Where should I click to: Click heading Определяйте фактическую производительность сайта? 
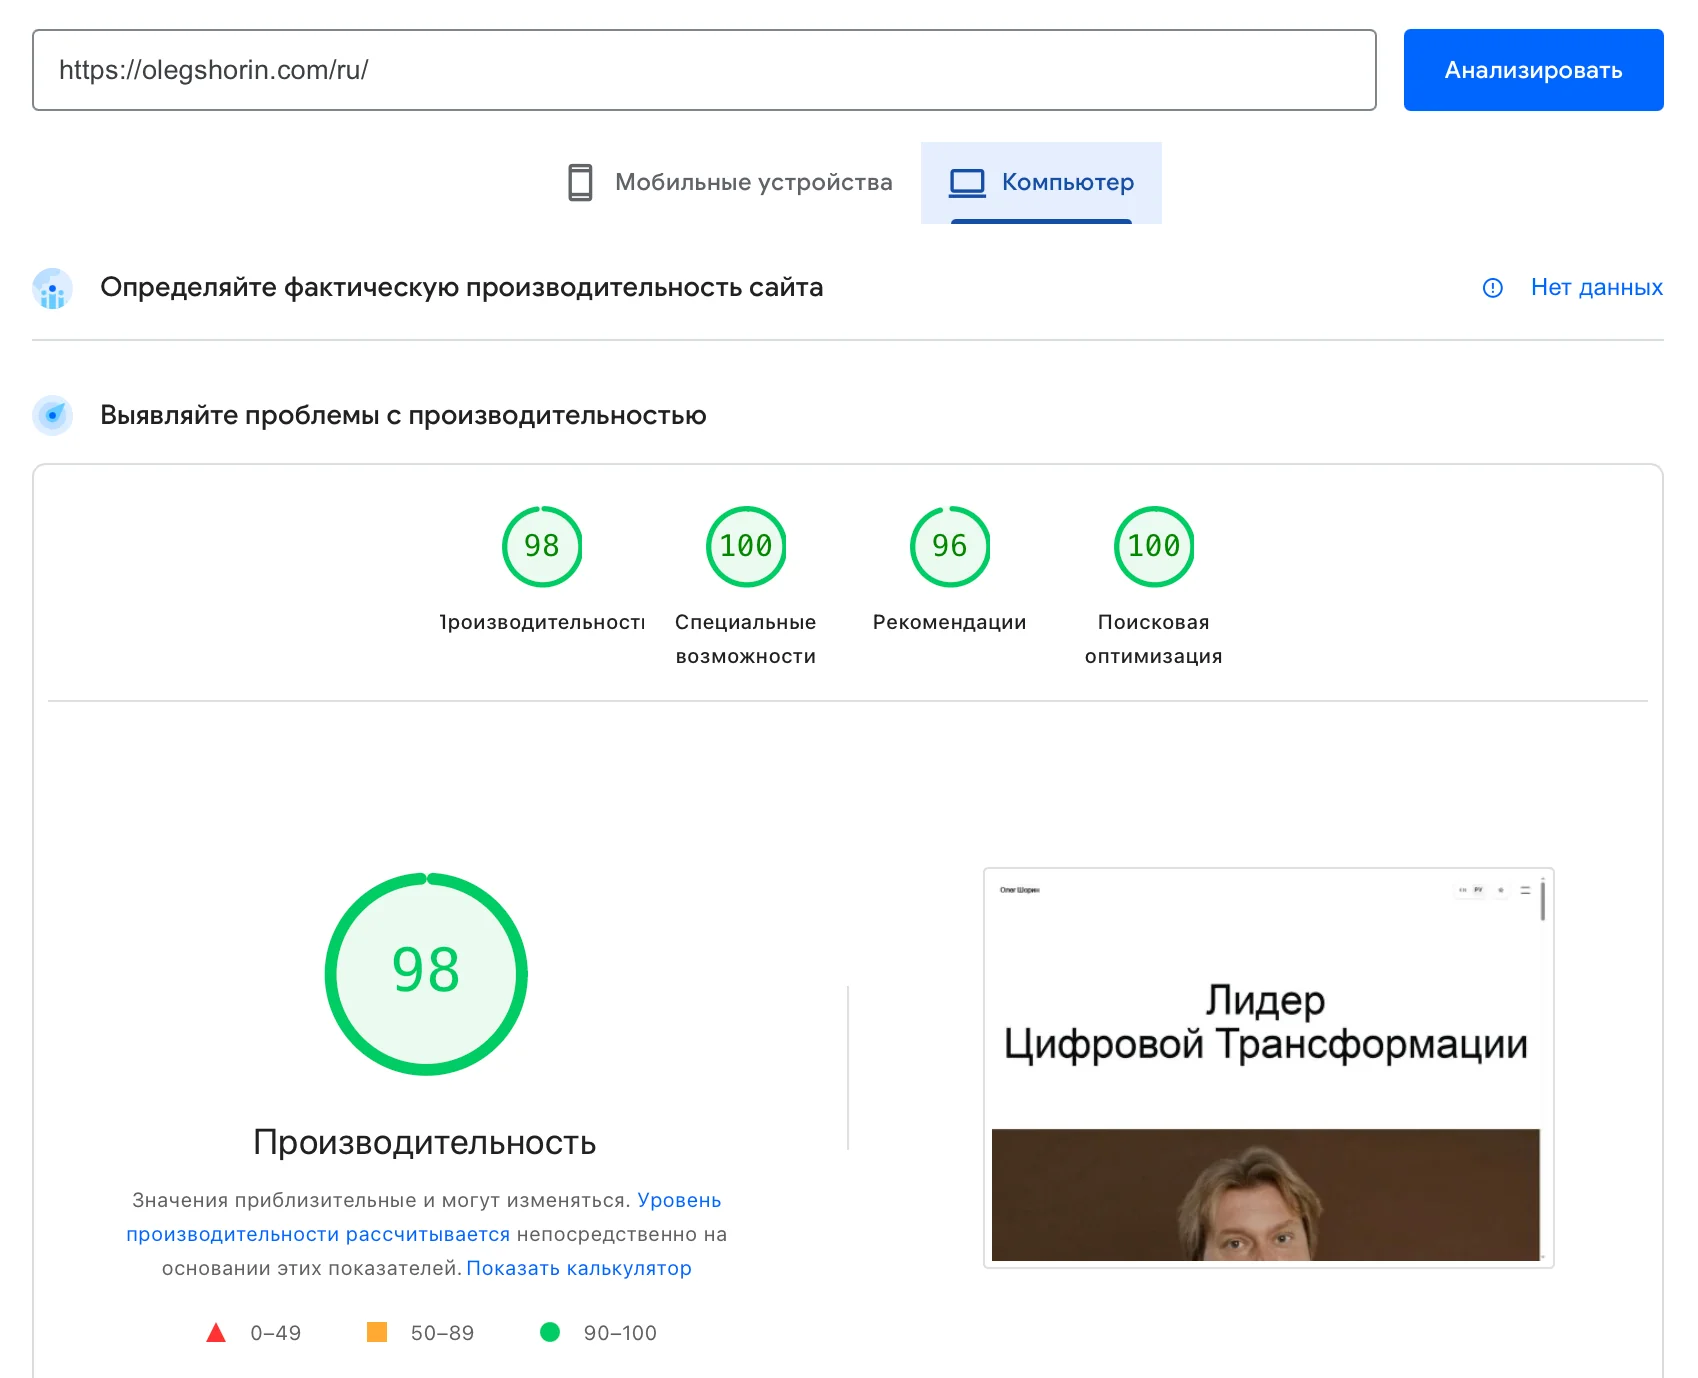pos(462,287)
